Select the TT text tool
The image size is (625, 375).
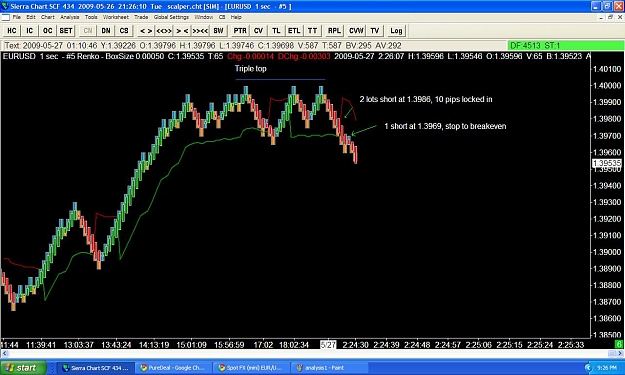pyautogui.click(x=312, y=31)
